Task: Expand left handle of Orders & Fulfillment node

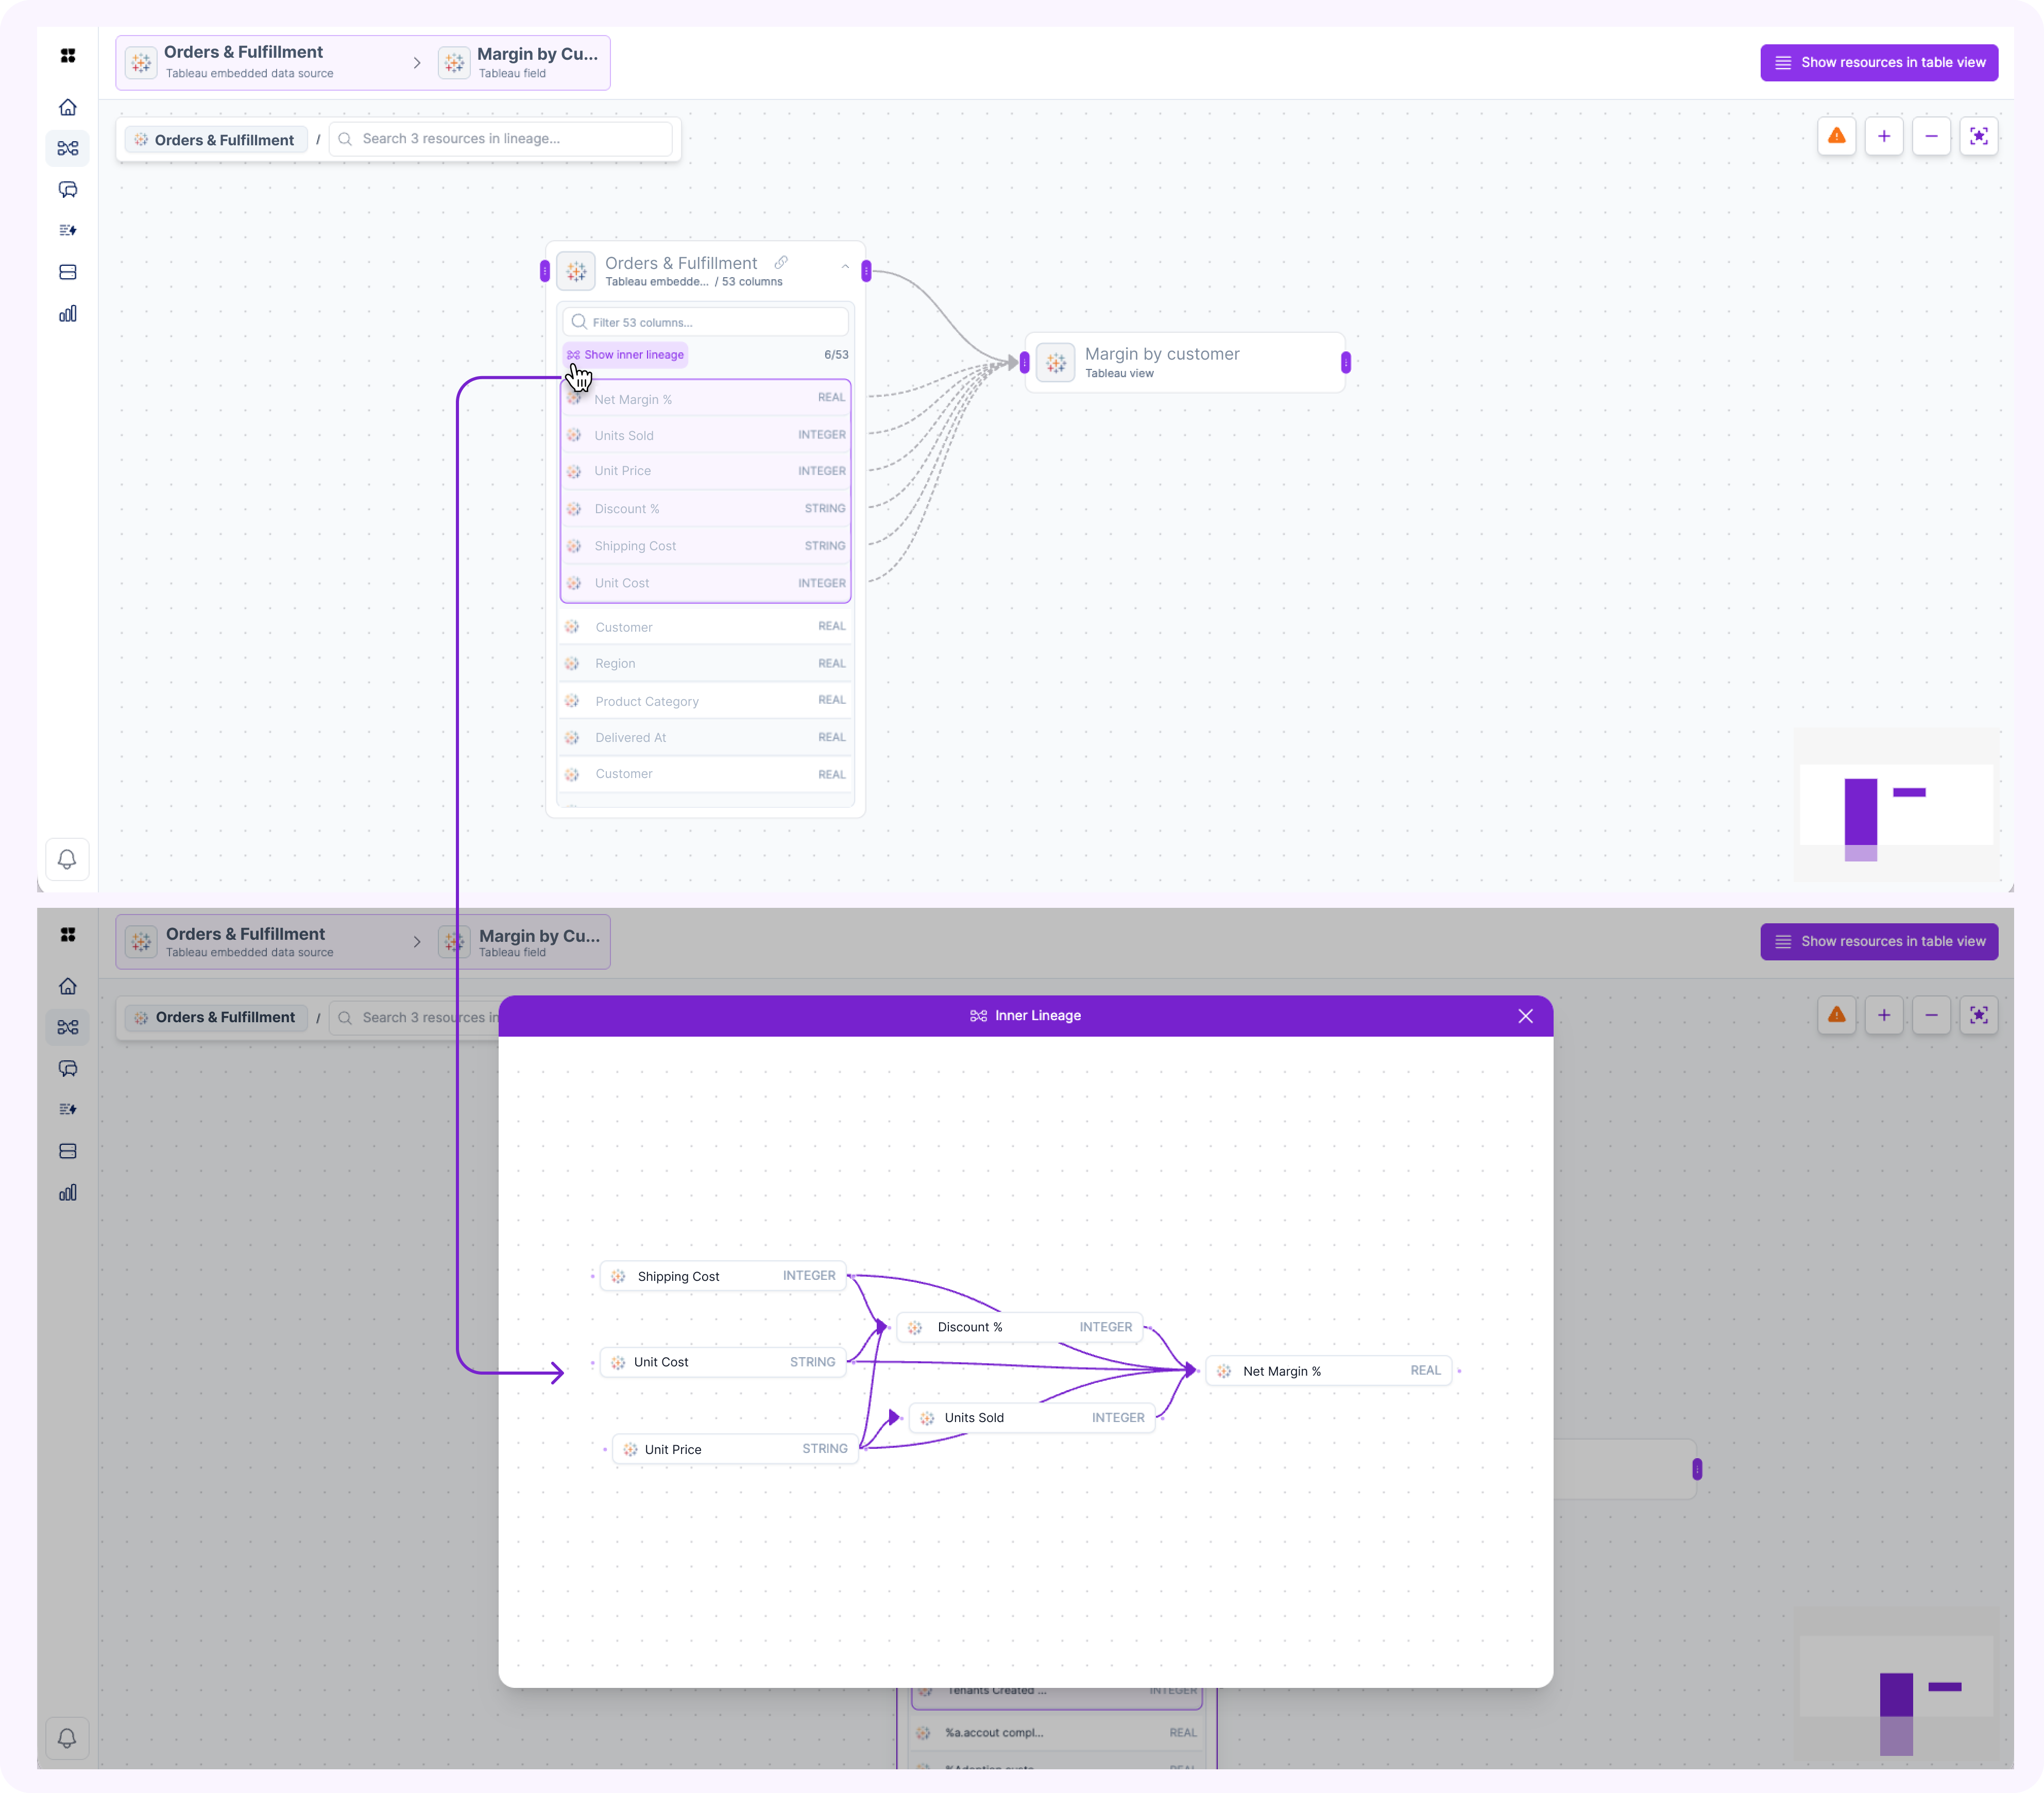Action: pos(545,271)
